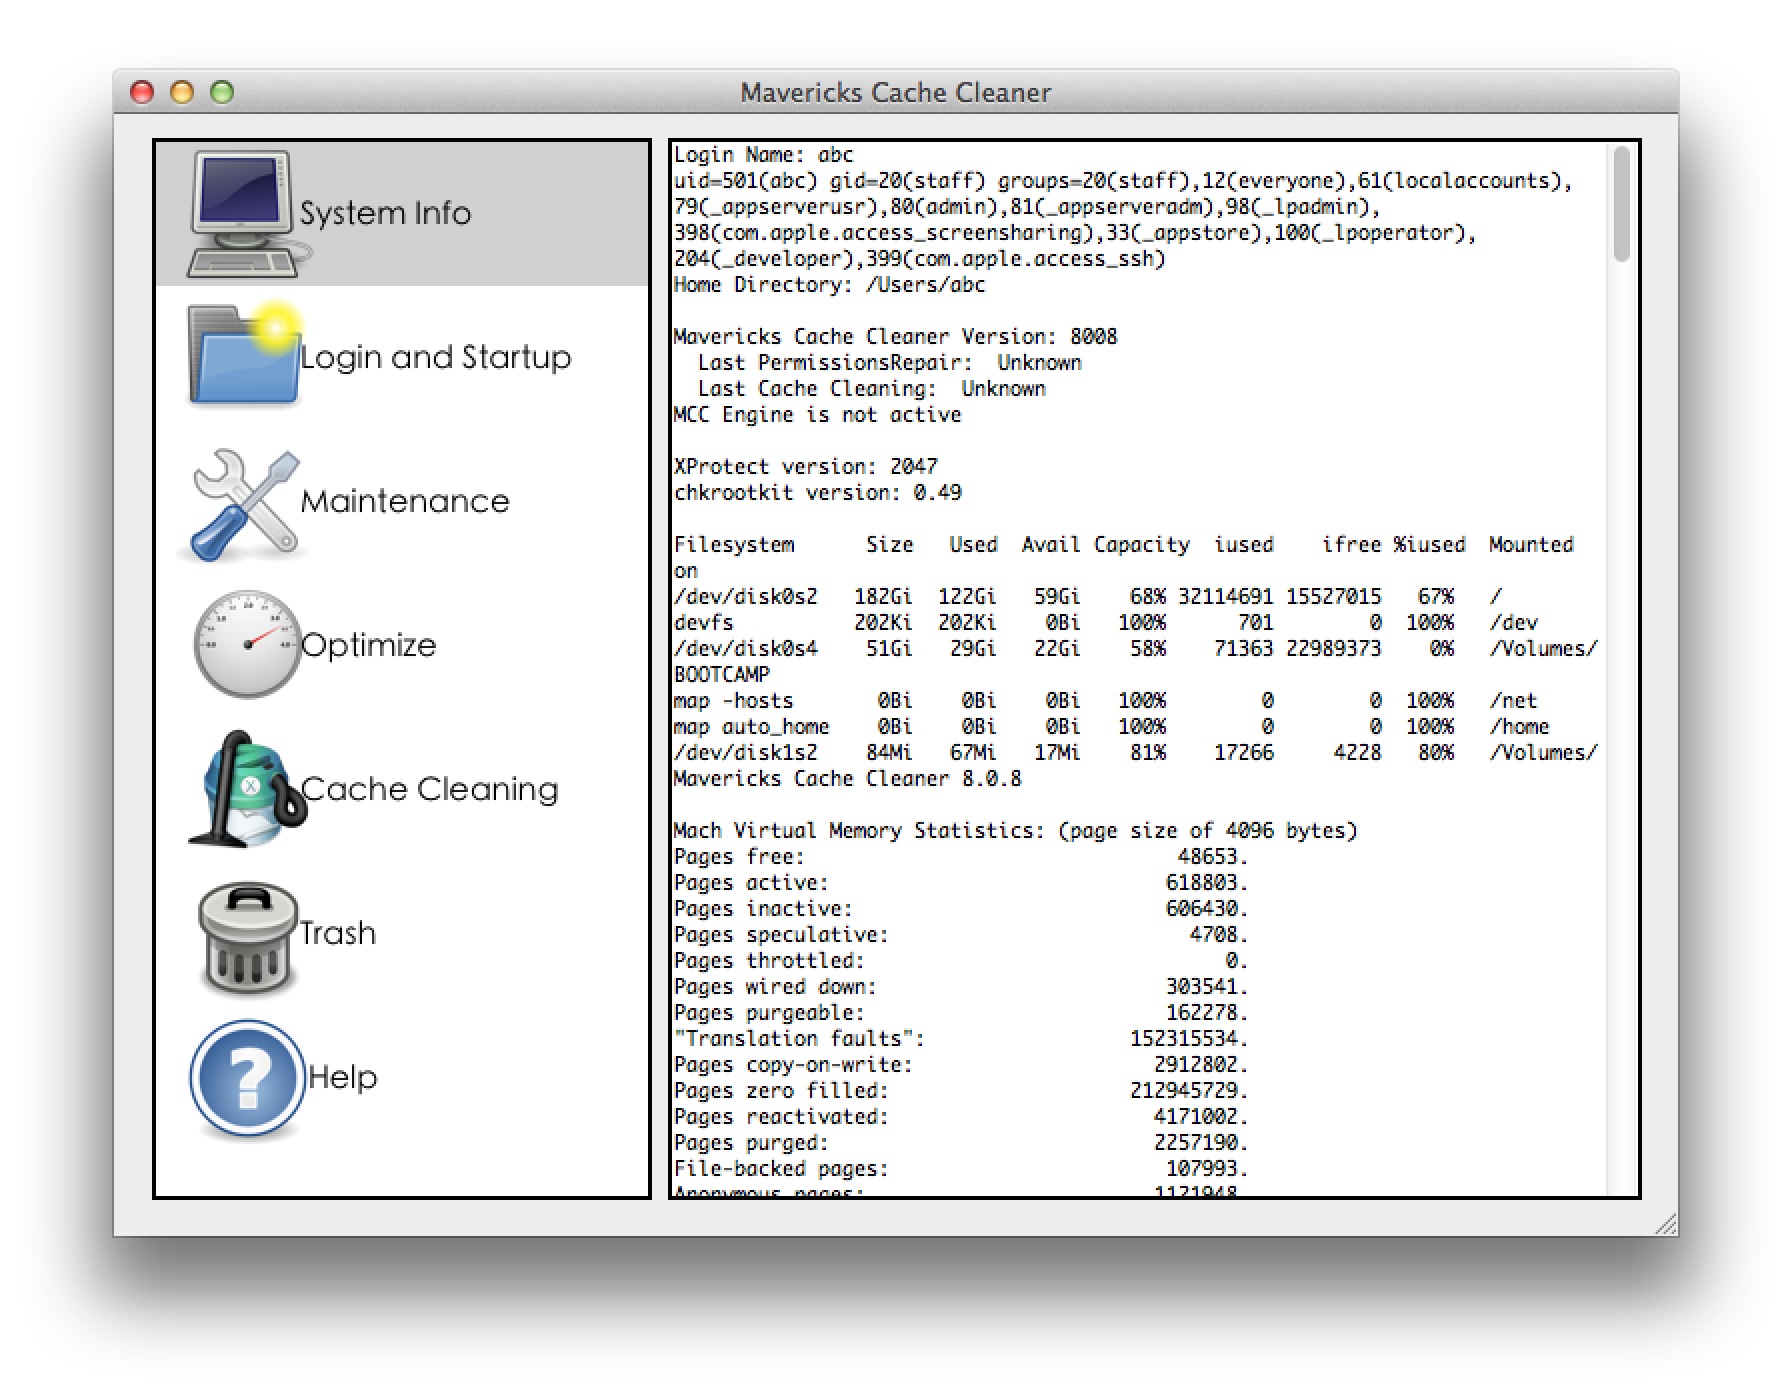This screenshot has width=1792, height=1394.
Task: Click the window resize grip corner
Action: [1666, 1224]
